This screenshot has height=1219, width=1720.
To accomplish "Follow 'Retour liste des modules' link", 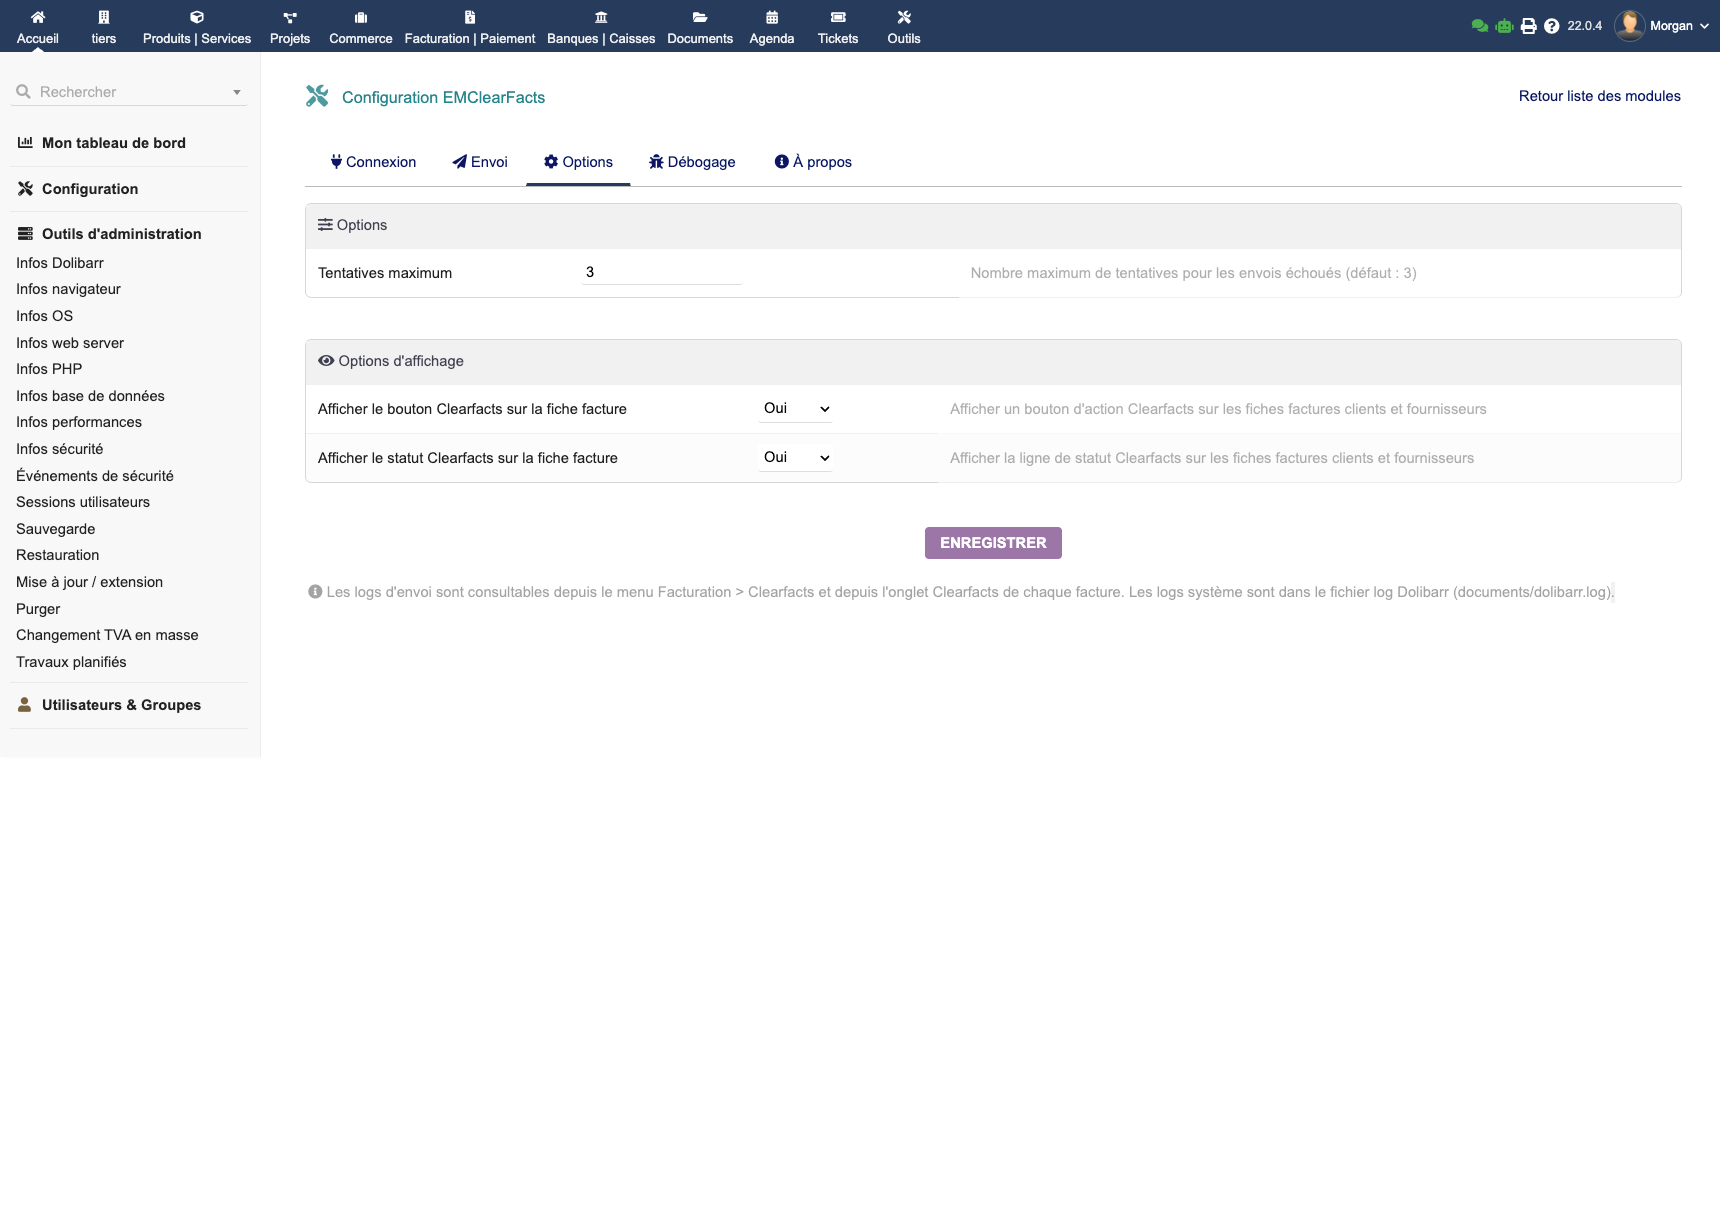I will tap(1598, 96).
